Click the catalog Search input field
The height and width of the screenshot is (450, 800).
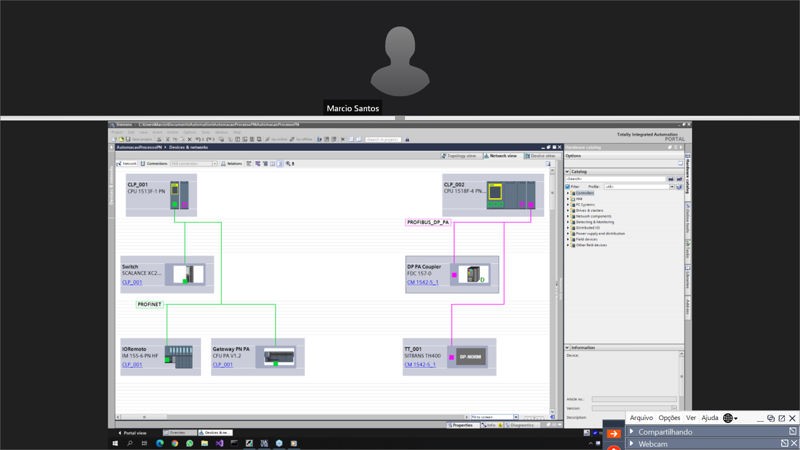click(615, 179)
